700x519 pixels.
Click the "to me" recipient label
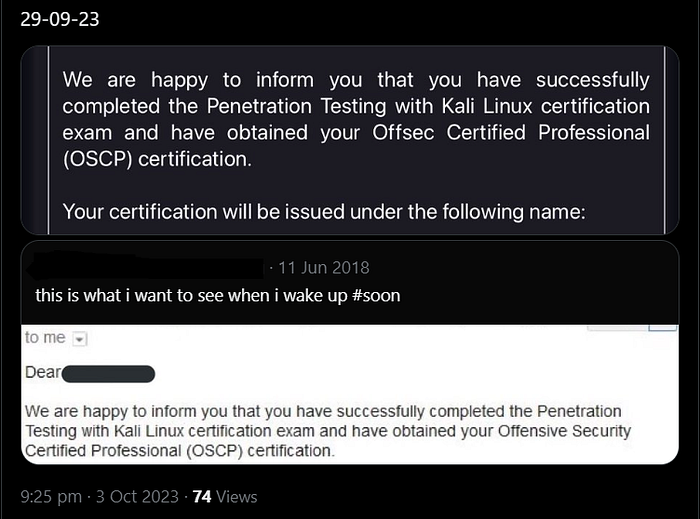coord(45,338)
